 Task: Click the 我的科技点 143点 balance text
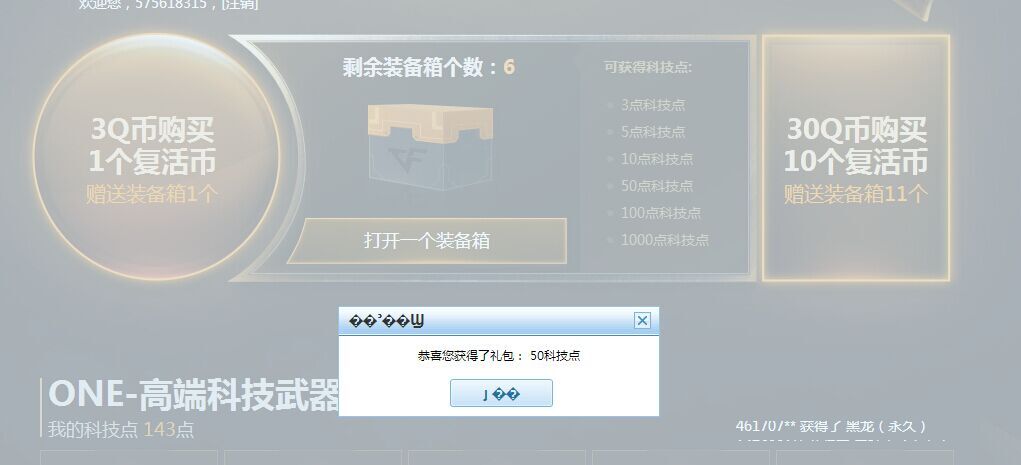(x=120, y=430)
